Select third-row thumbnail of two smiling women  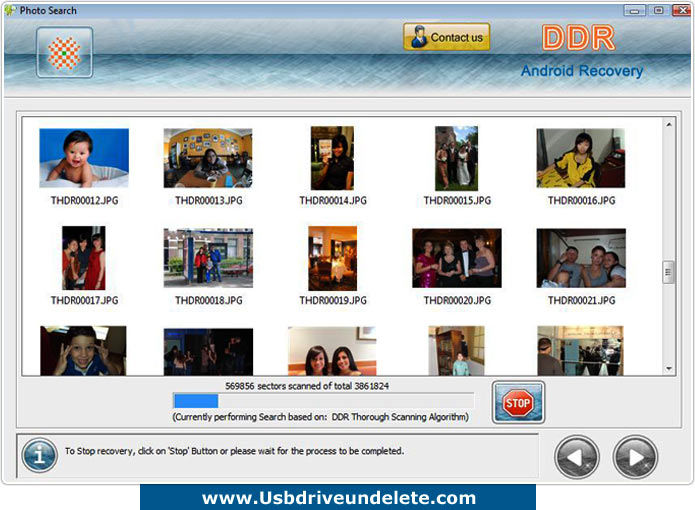pyautogui.click(x=332, y=351)
